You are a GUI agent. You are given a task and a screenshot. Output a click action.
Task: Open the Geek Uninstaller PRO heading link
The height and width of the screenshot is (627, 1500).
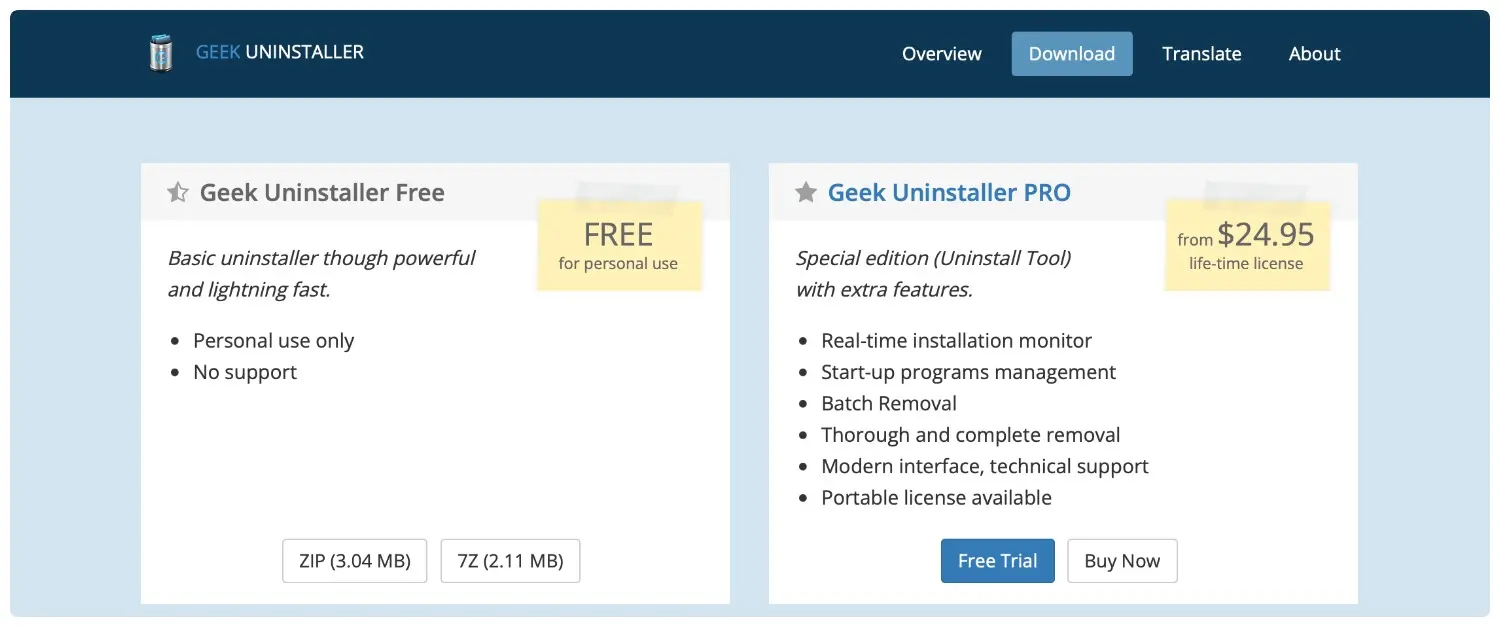[x=949, y=192]
